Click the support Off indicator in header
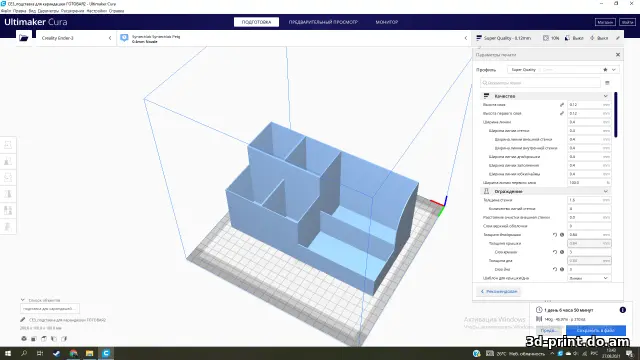 click(x=574, y=38)
